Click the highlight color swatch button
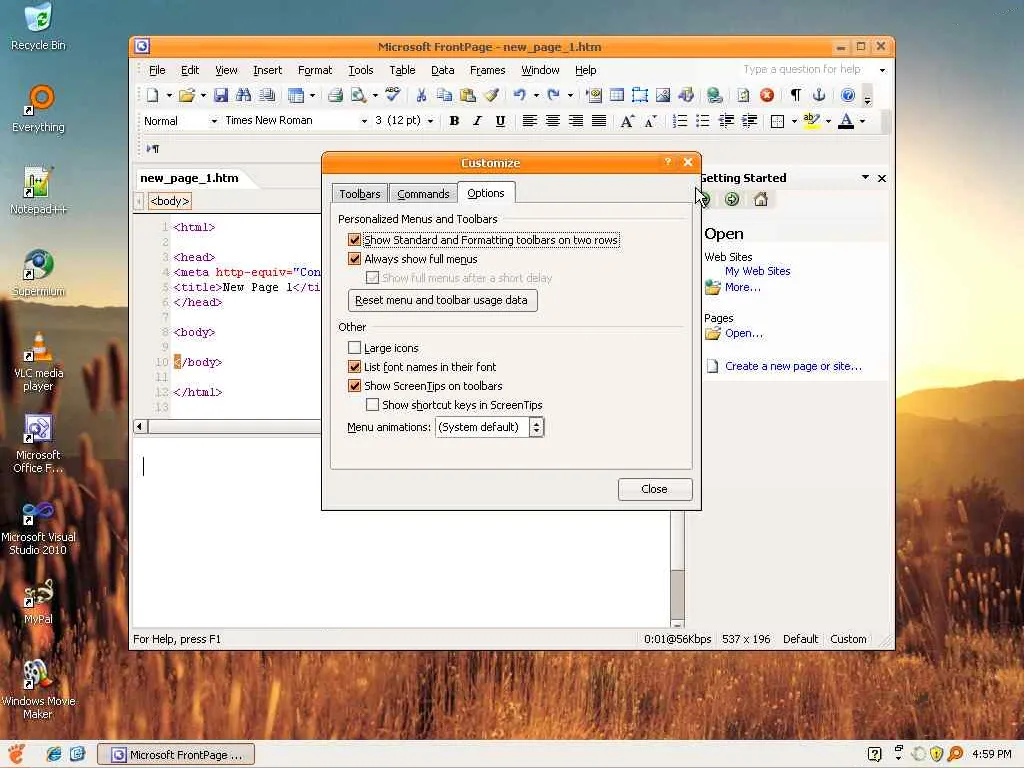 coord(812,121)
